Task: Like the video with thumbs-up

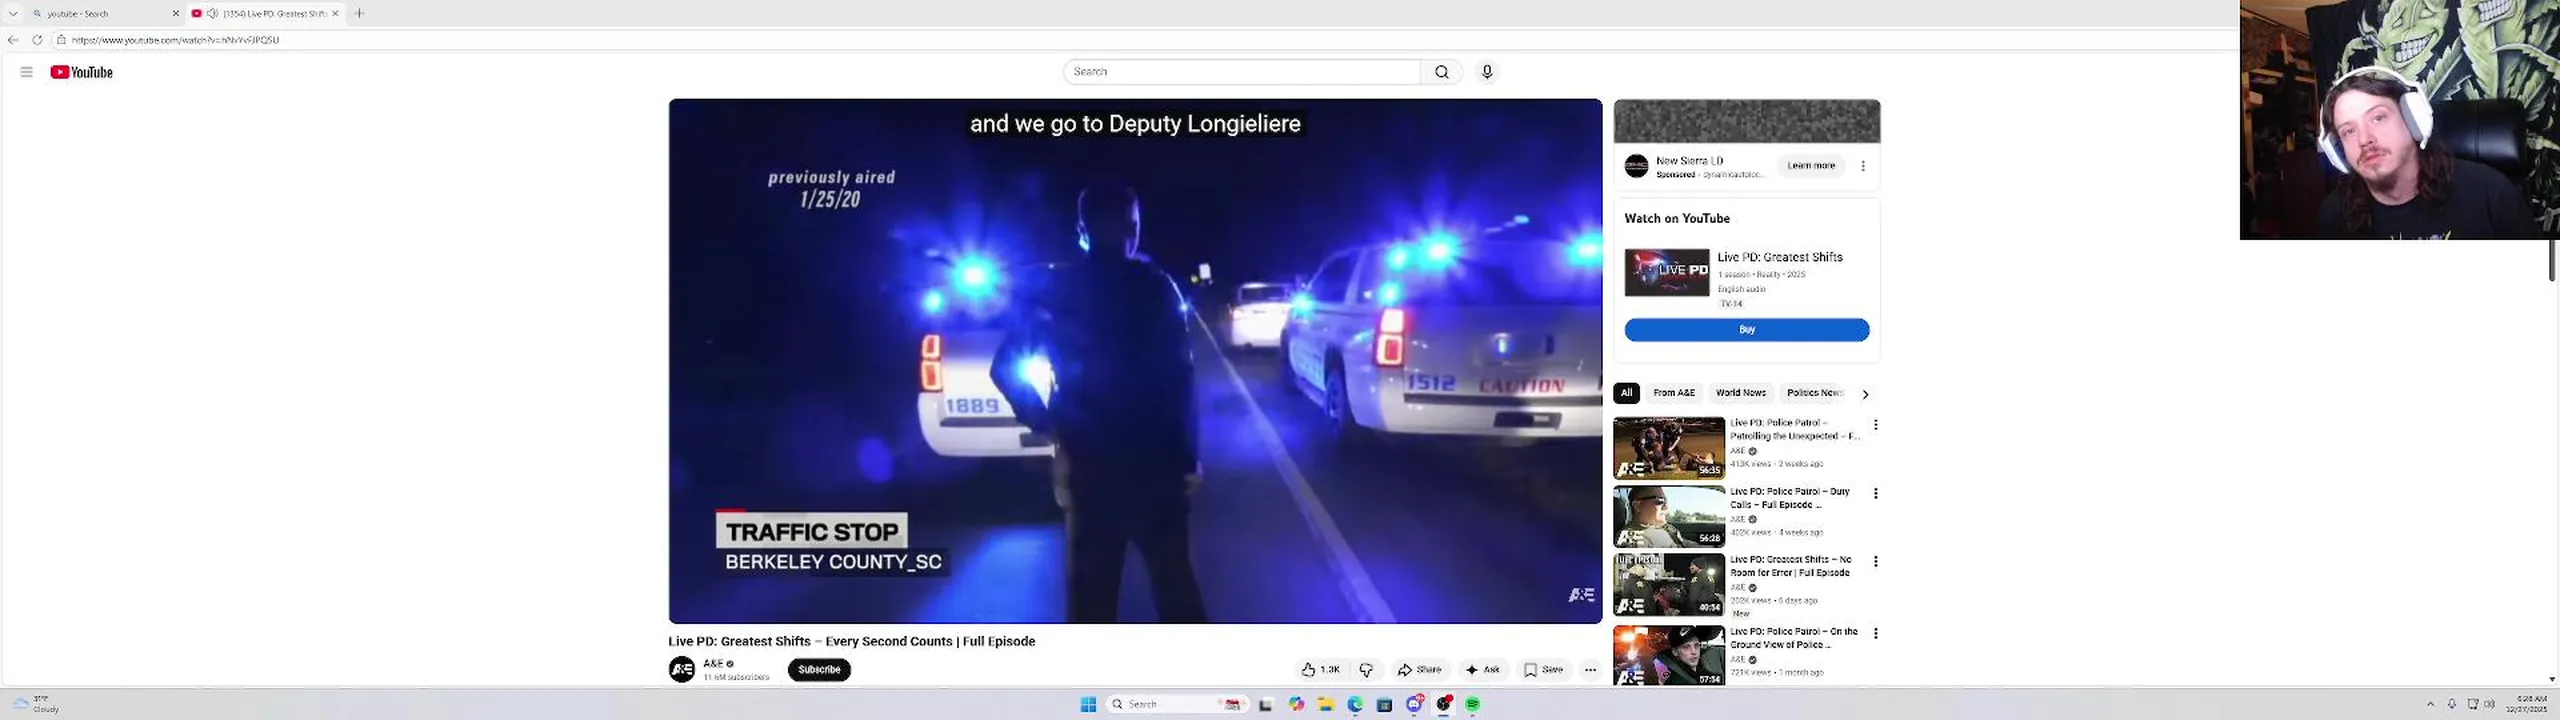Action: point(1321,670)
